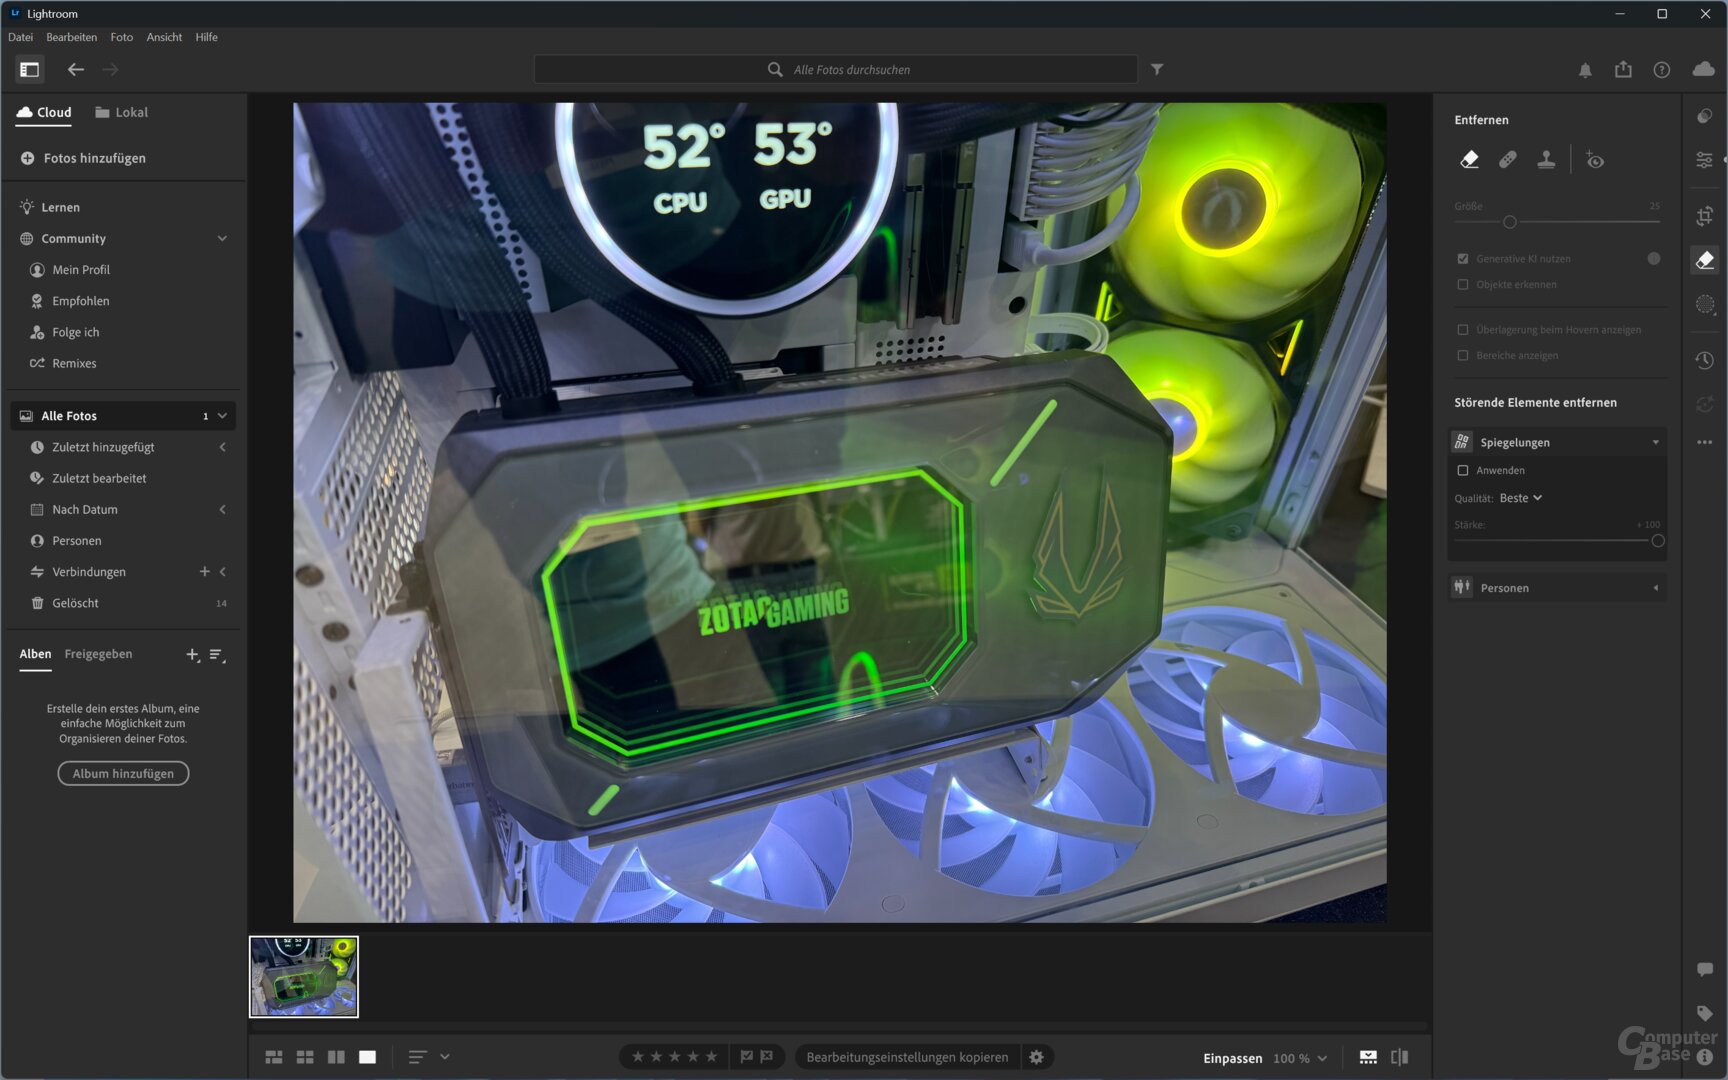This screenshot has width=1728, height=1080.
Task: Open the cloud sync status icon
Action: tap(1703, 69)
